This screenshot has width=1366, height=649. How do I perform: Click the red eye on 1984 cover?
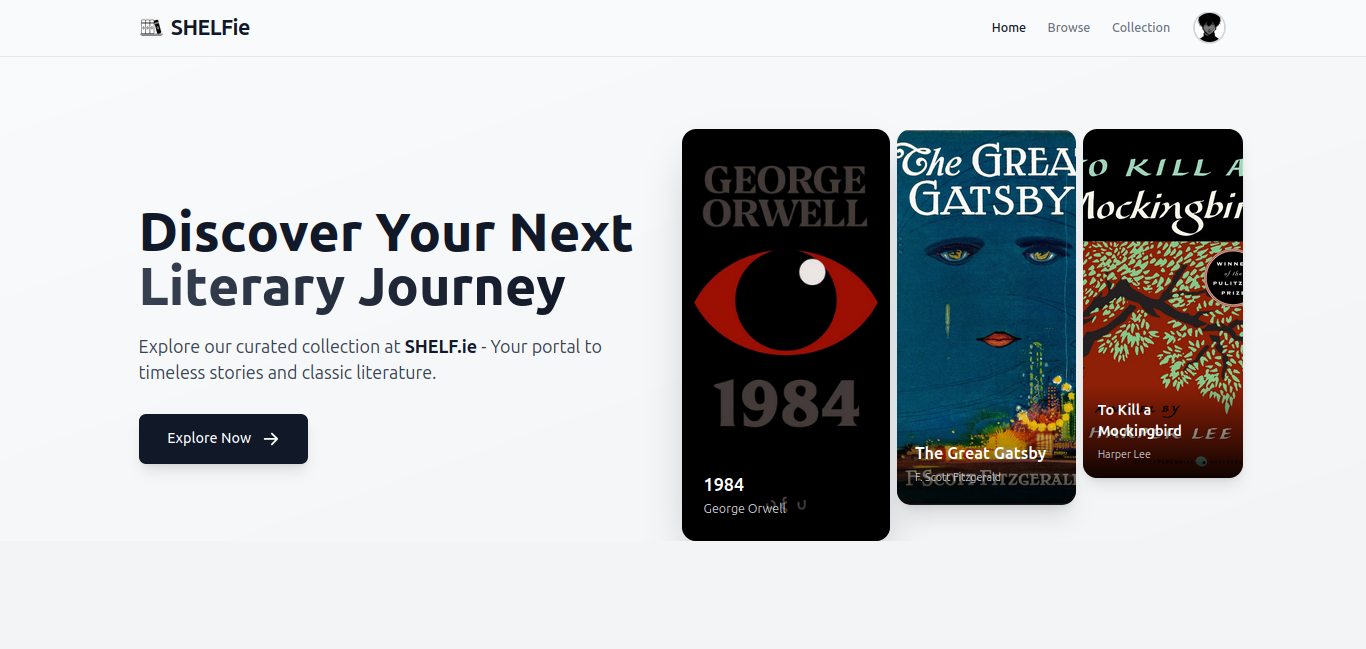(785, 301)
